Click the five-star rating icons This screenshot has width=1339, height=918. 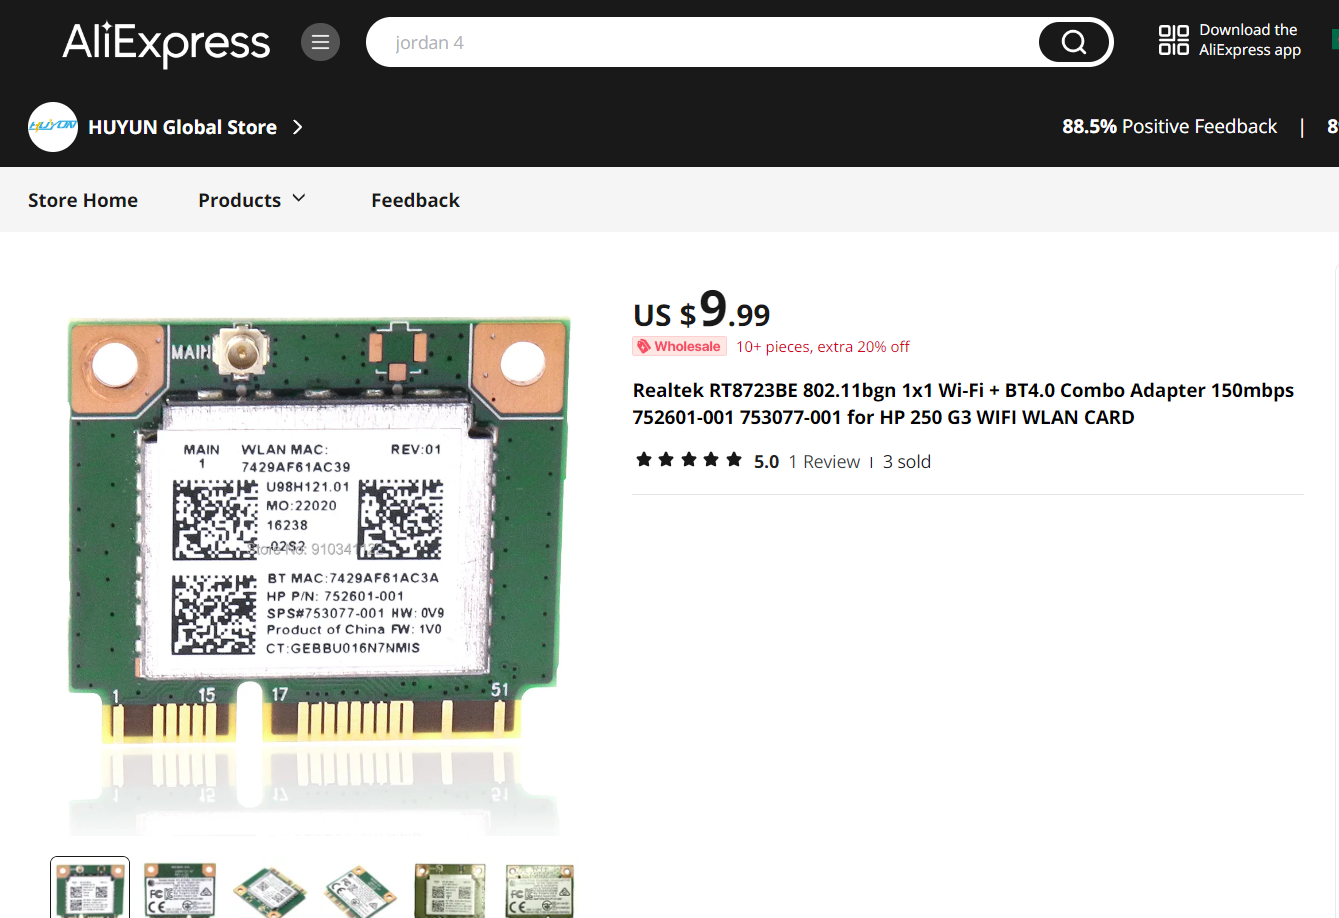click(689, 460)
